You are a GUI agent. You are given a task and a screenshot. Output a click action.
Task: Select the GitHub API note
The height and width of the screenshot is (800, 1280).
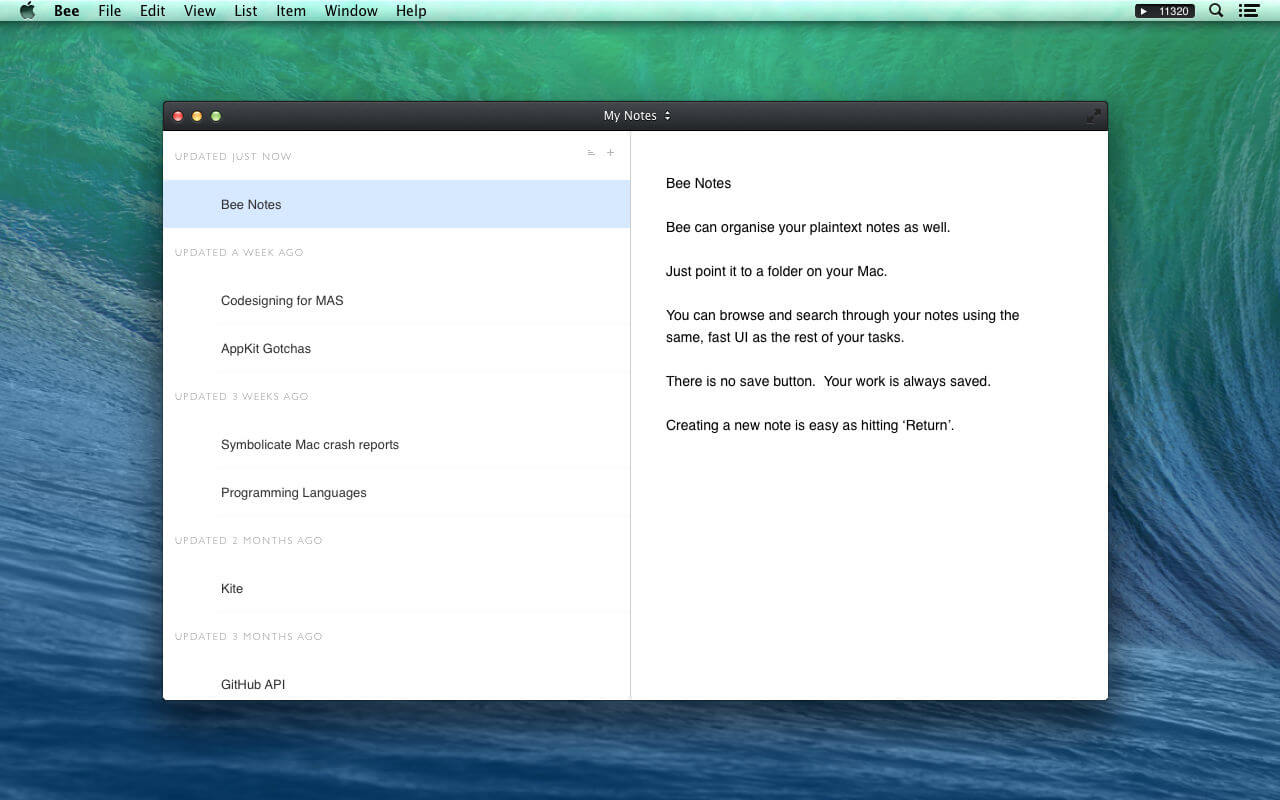coord(397,684)
